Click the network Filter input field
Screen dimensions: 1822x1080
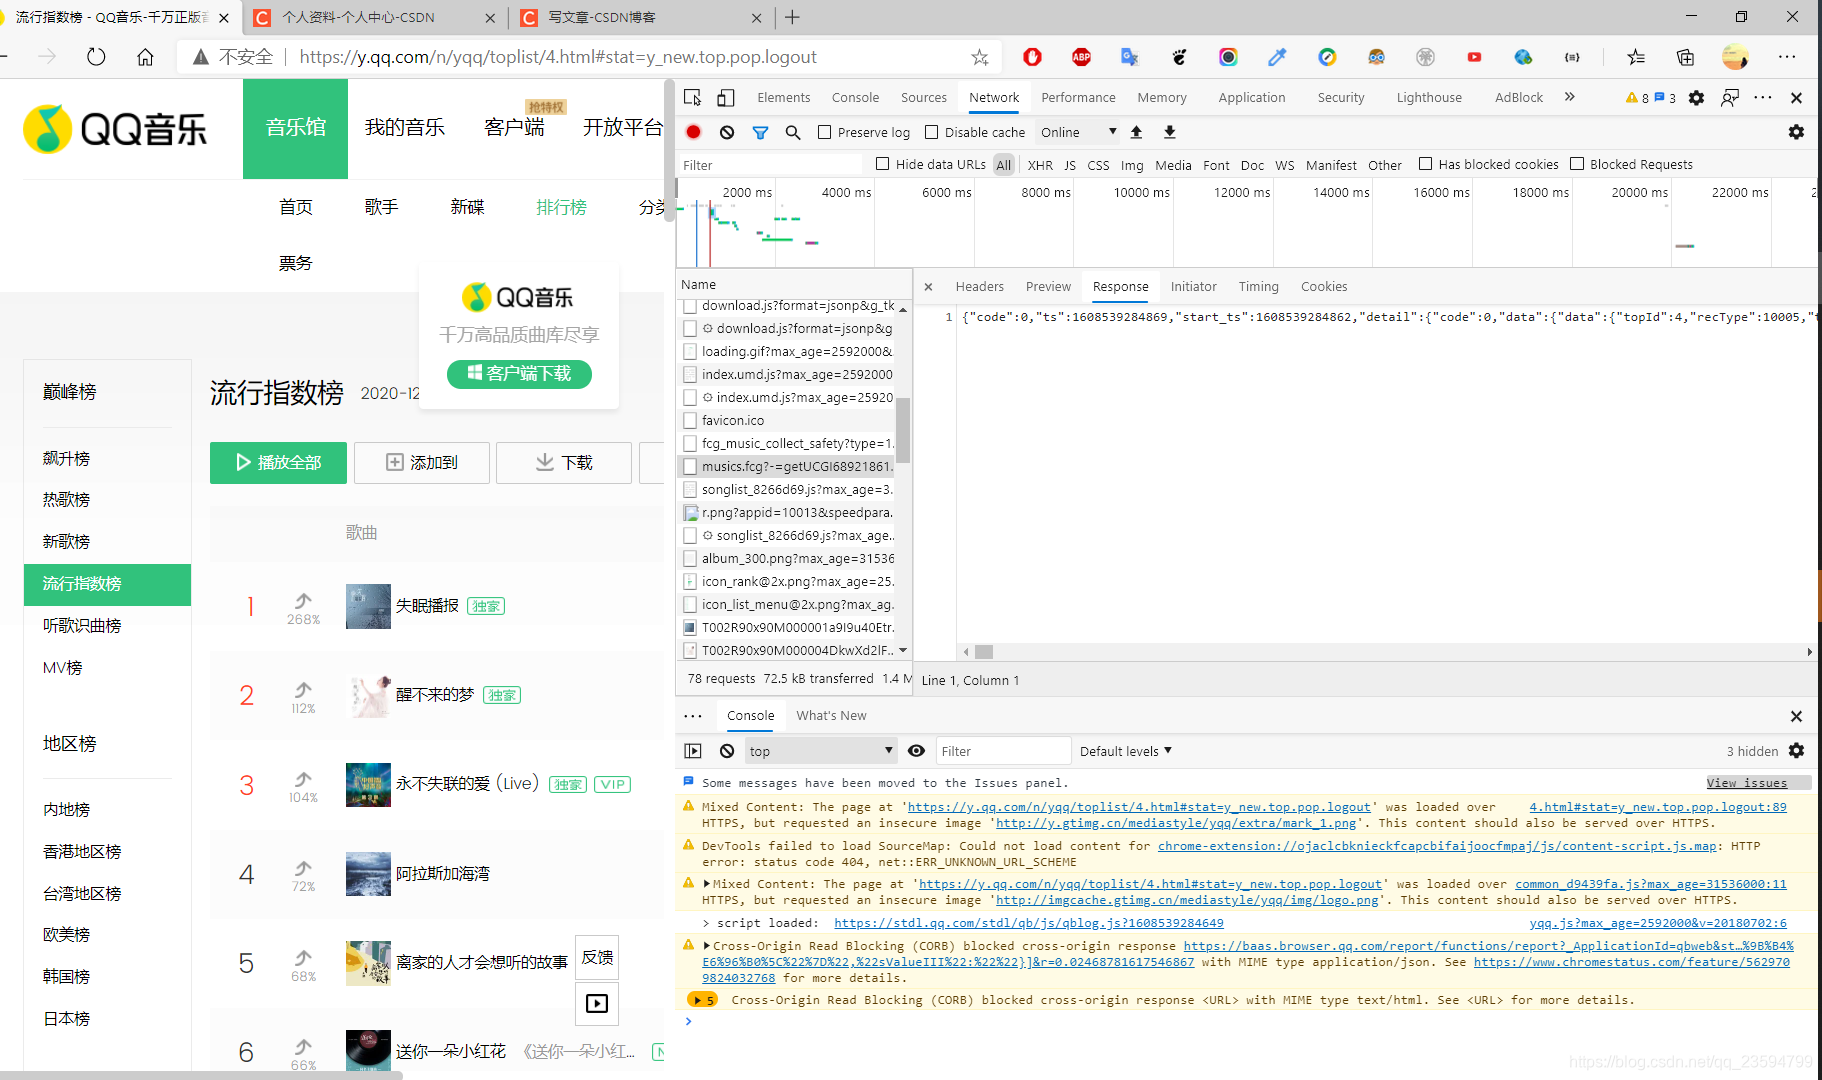point(770,165)
